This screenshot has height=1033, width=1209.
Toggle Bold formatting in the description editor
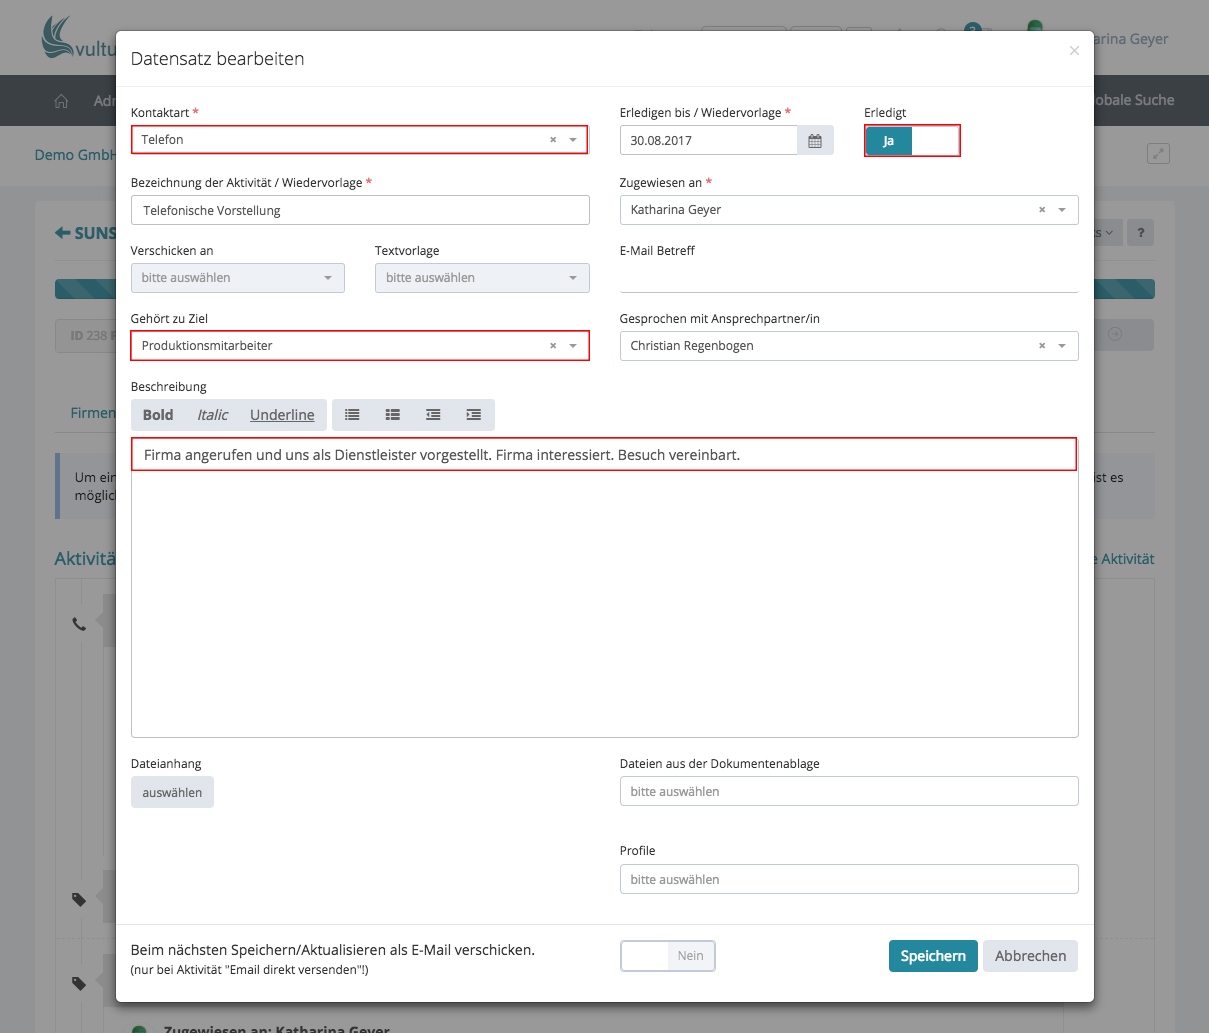coord(158,415)
